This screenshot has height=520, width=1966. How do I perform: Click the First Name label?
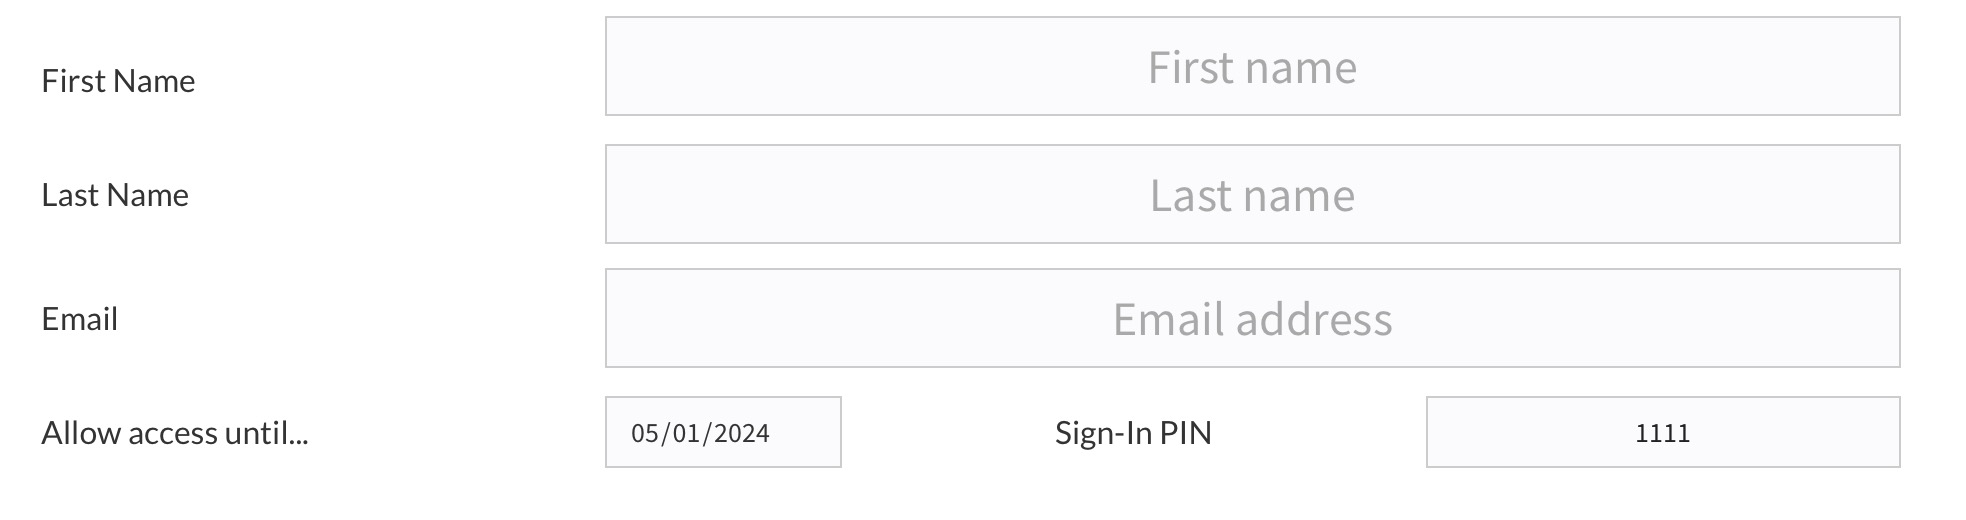click(118, 81)
